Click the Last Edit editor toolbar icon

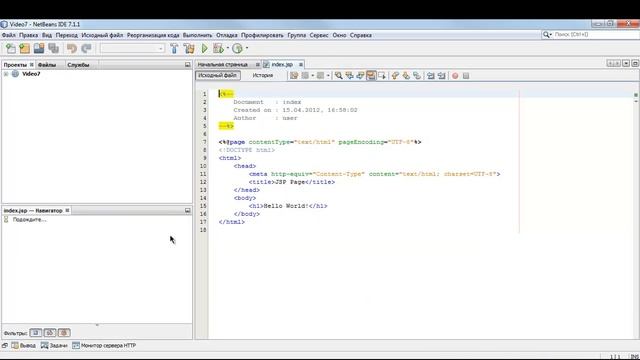tap(294, 76)
